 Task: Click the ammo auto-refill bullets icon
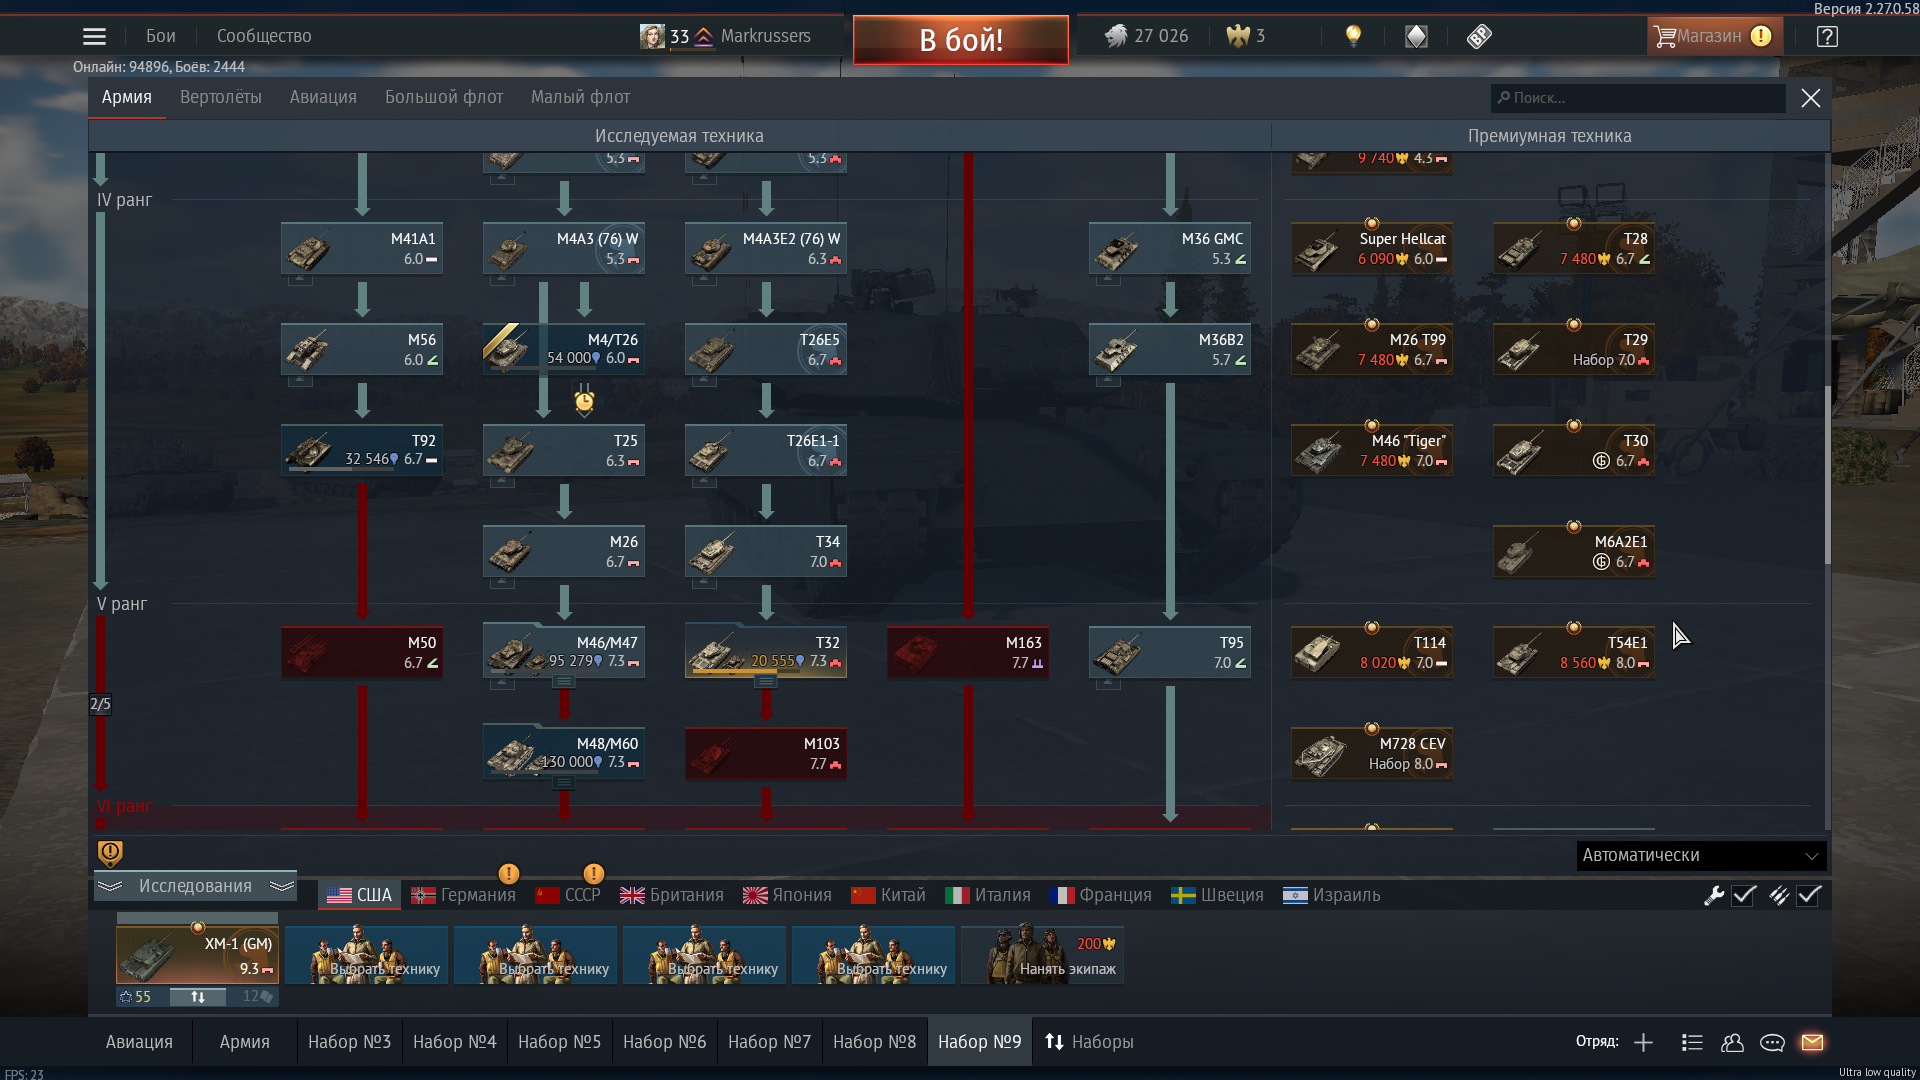coord(1778,896)
